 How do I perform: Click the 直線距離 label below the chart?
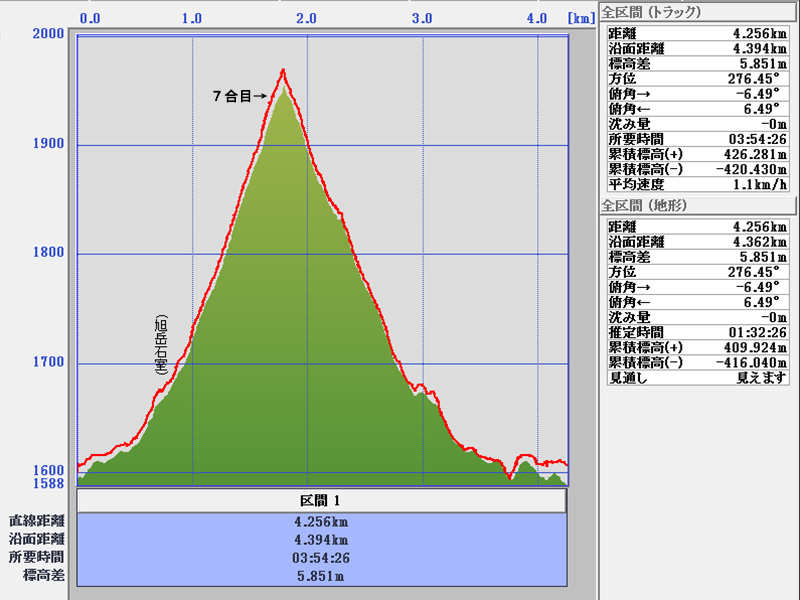tap(37, 521)
